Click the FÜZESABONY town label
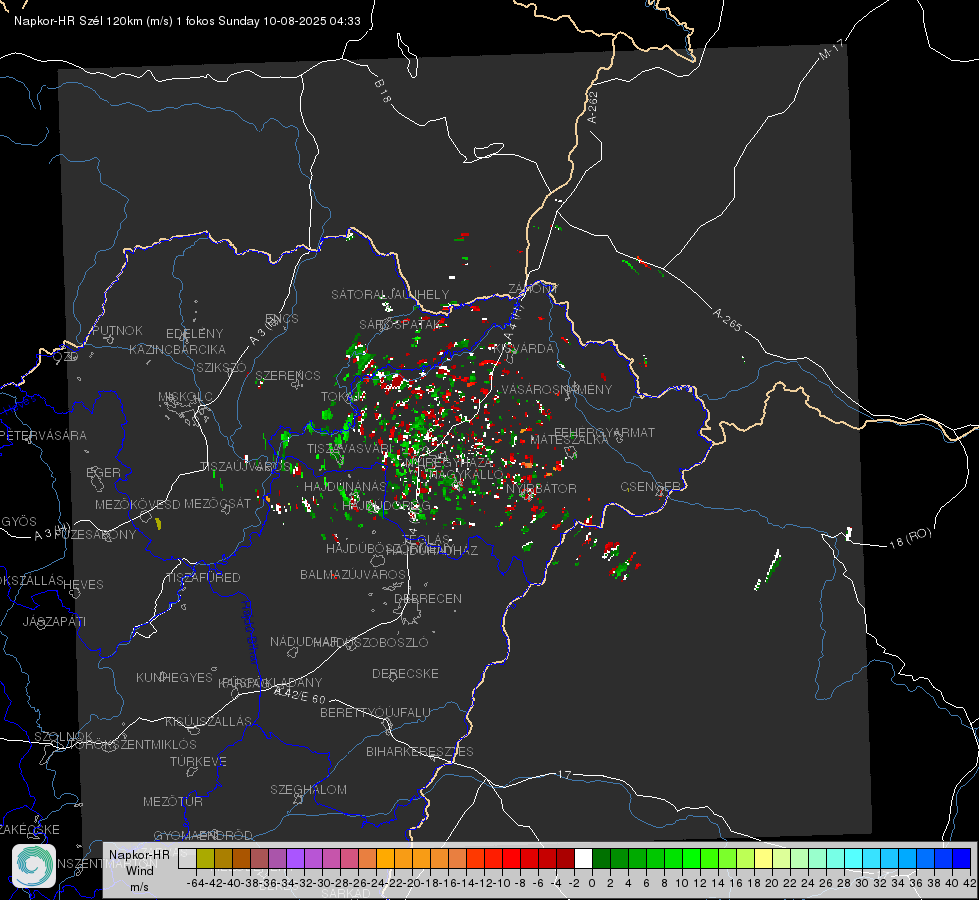 click(x=95, y=535)
